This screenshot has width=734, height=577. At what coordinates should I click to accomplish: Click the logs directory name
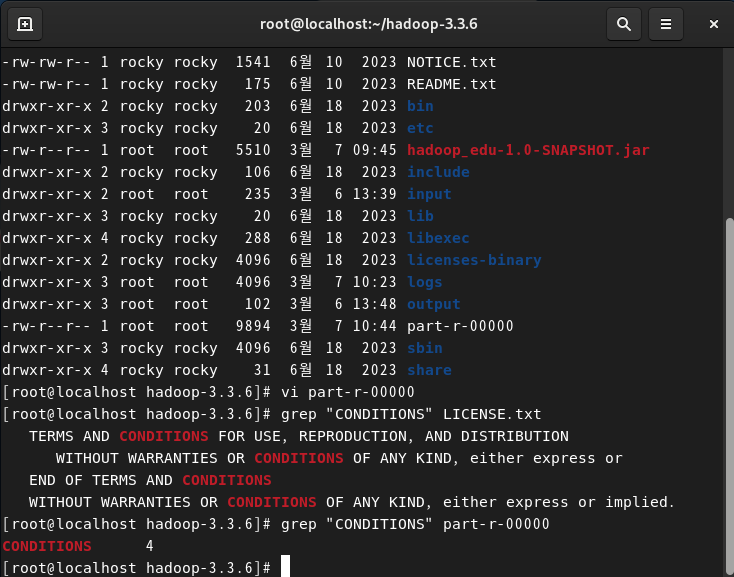pyautogui.click(x=424, y=282)
